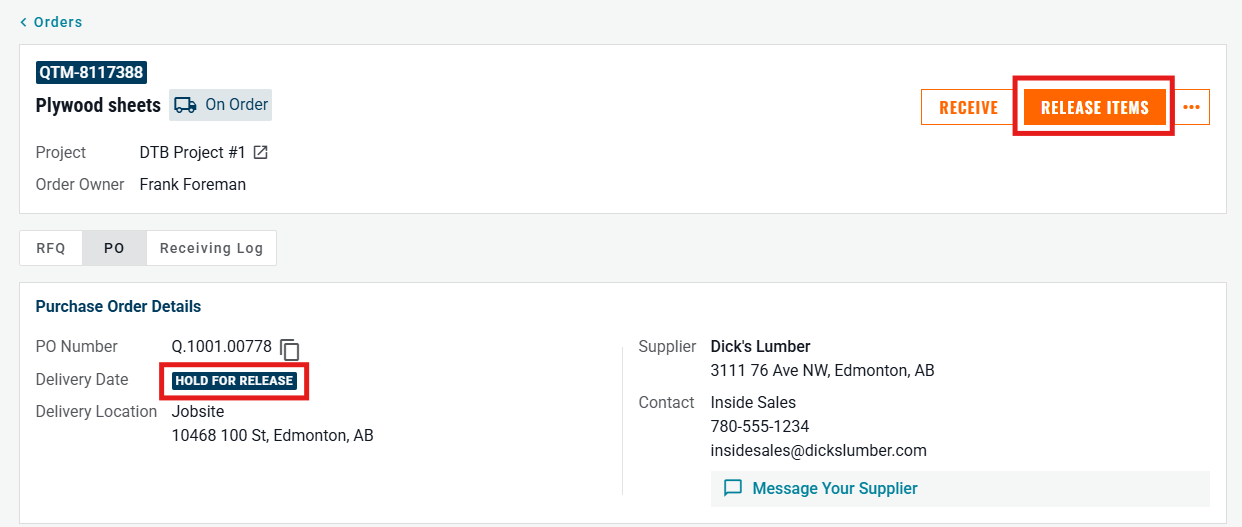
Task: Copy PO number with clipboard icon
Action: point(290,349)
